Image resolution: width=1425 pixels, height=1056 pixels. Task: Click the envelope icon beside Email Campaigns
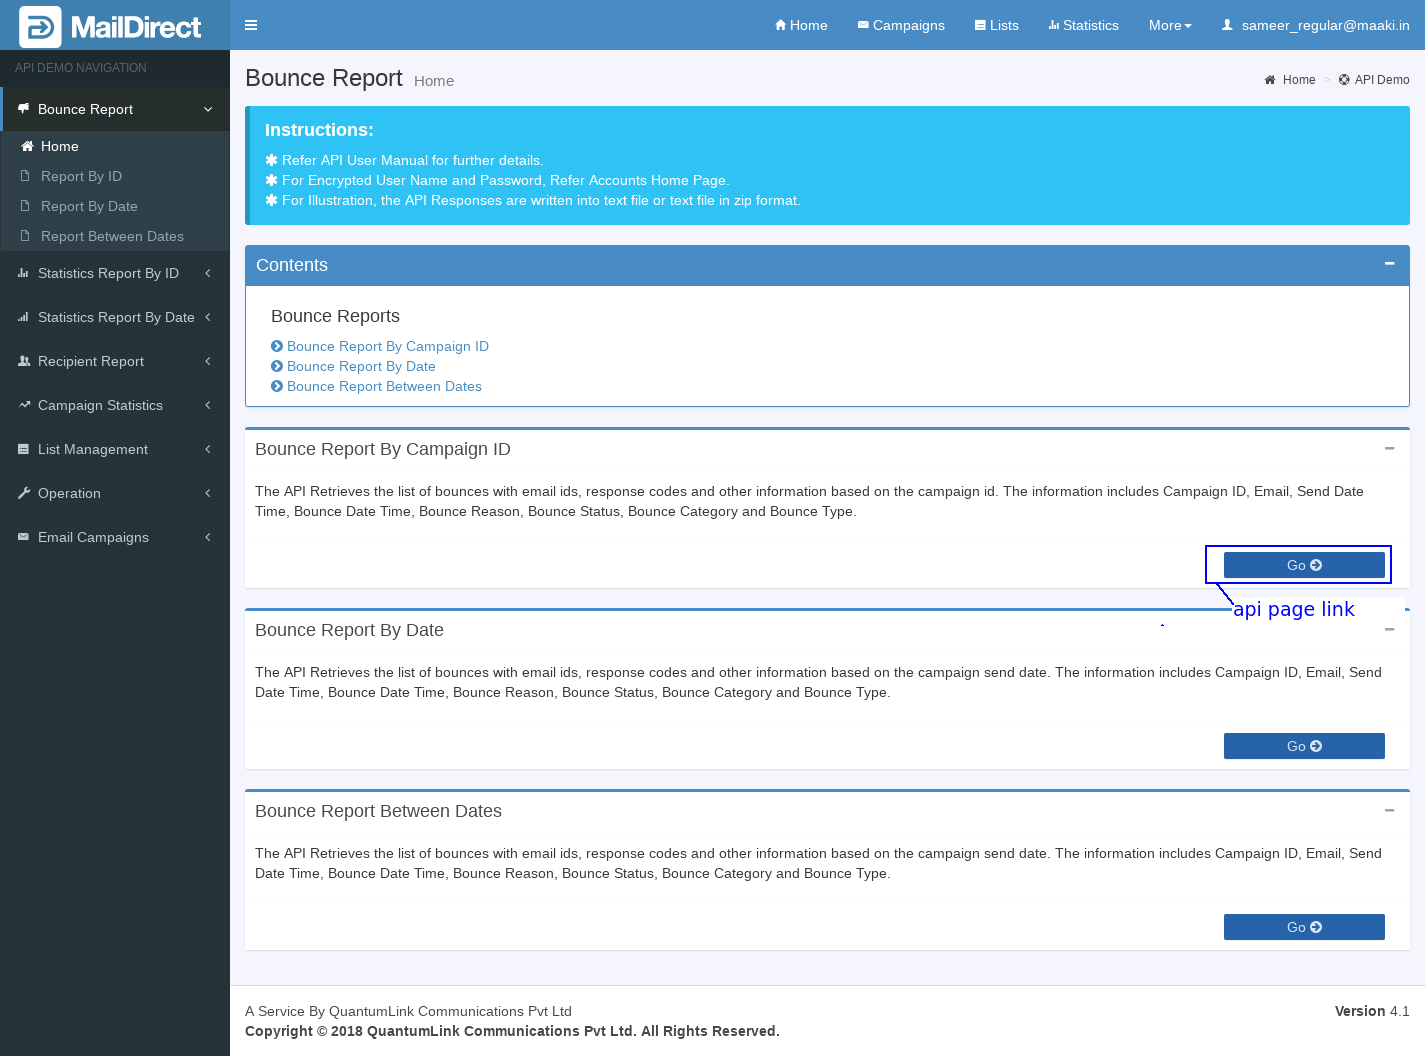pyautogui.click(x=24, y=537)
